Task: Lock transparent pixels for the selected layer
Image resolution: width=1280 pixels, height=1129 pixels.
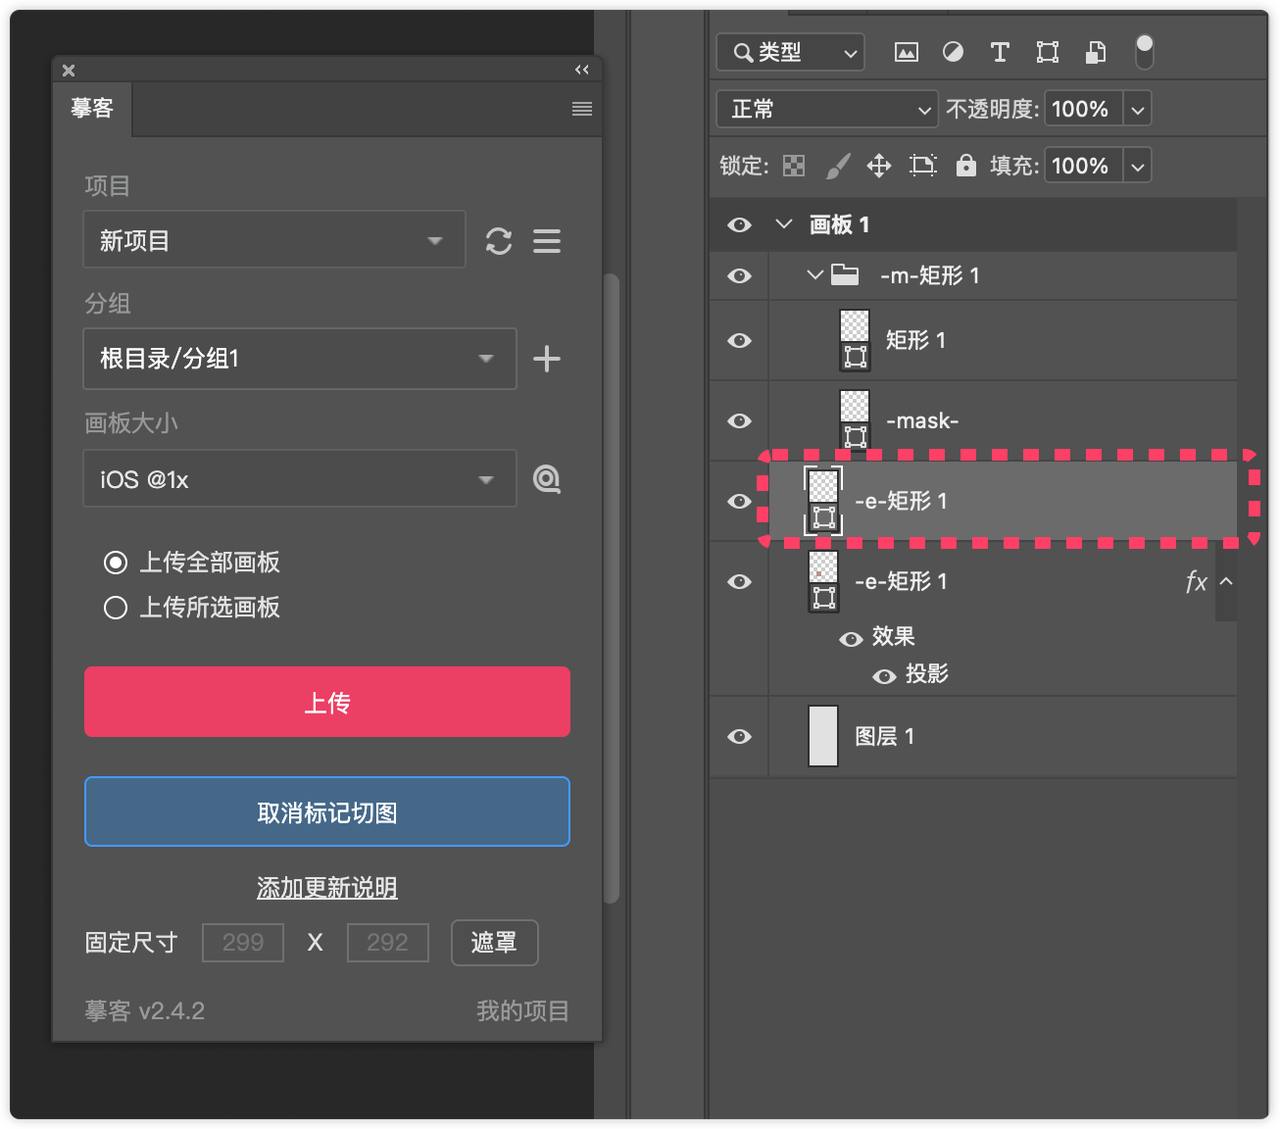Action: point(793,165)
